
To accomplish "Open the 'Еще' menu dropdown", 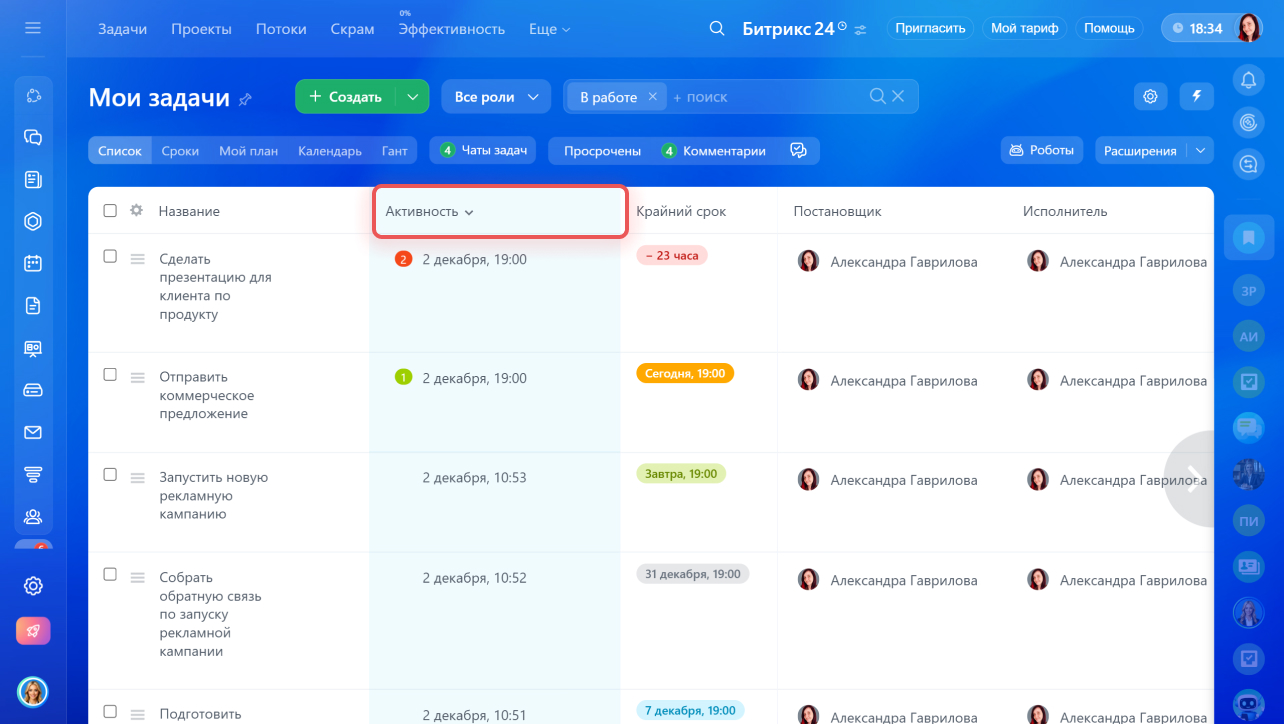I will coord(549,29).
